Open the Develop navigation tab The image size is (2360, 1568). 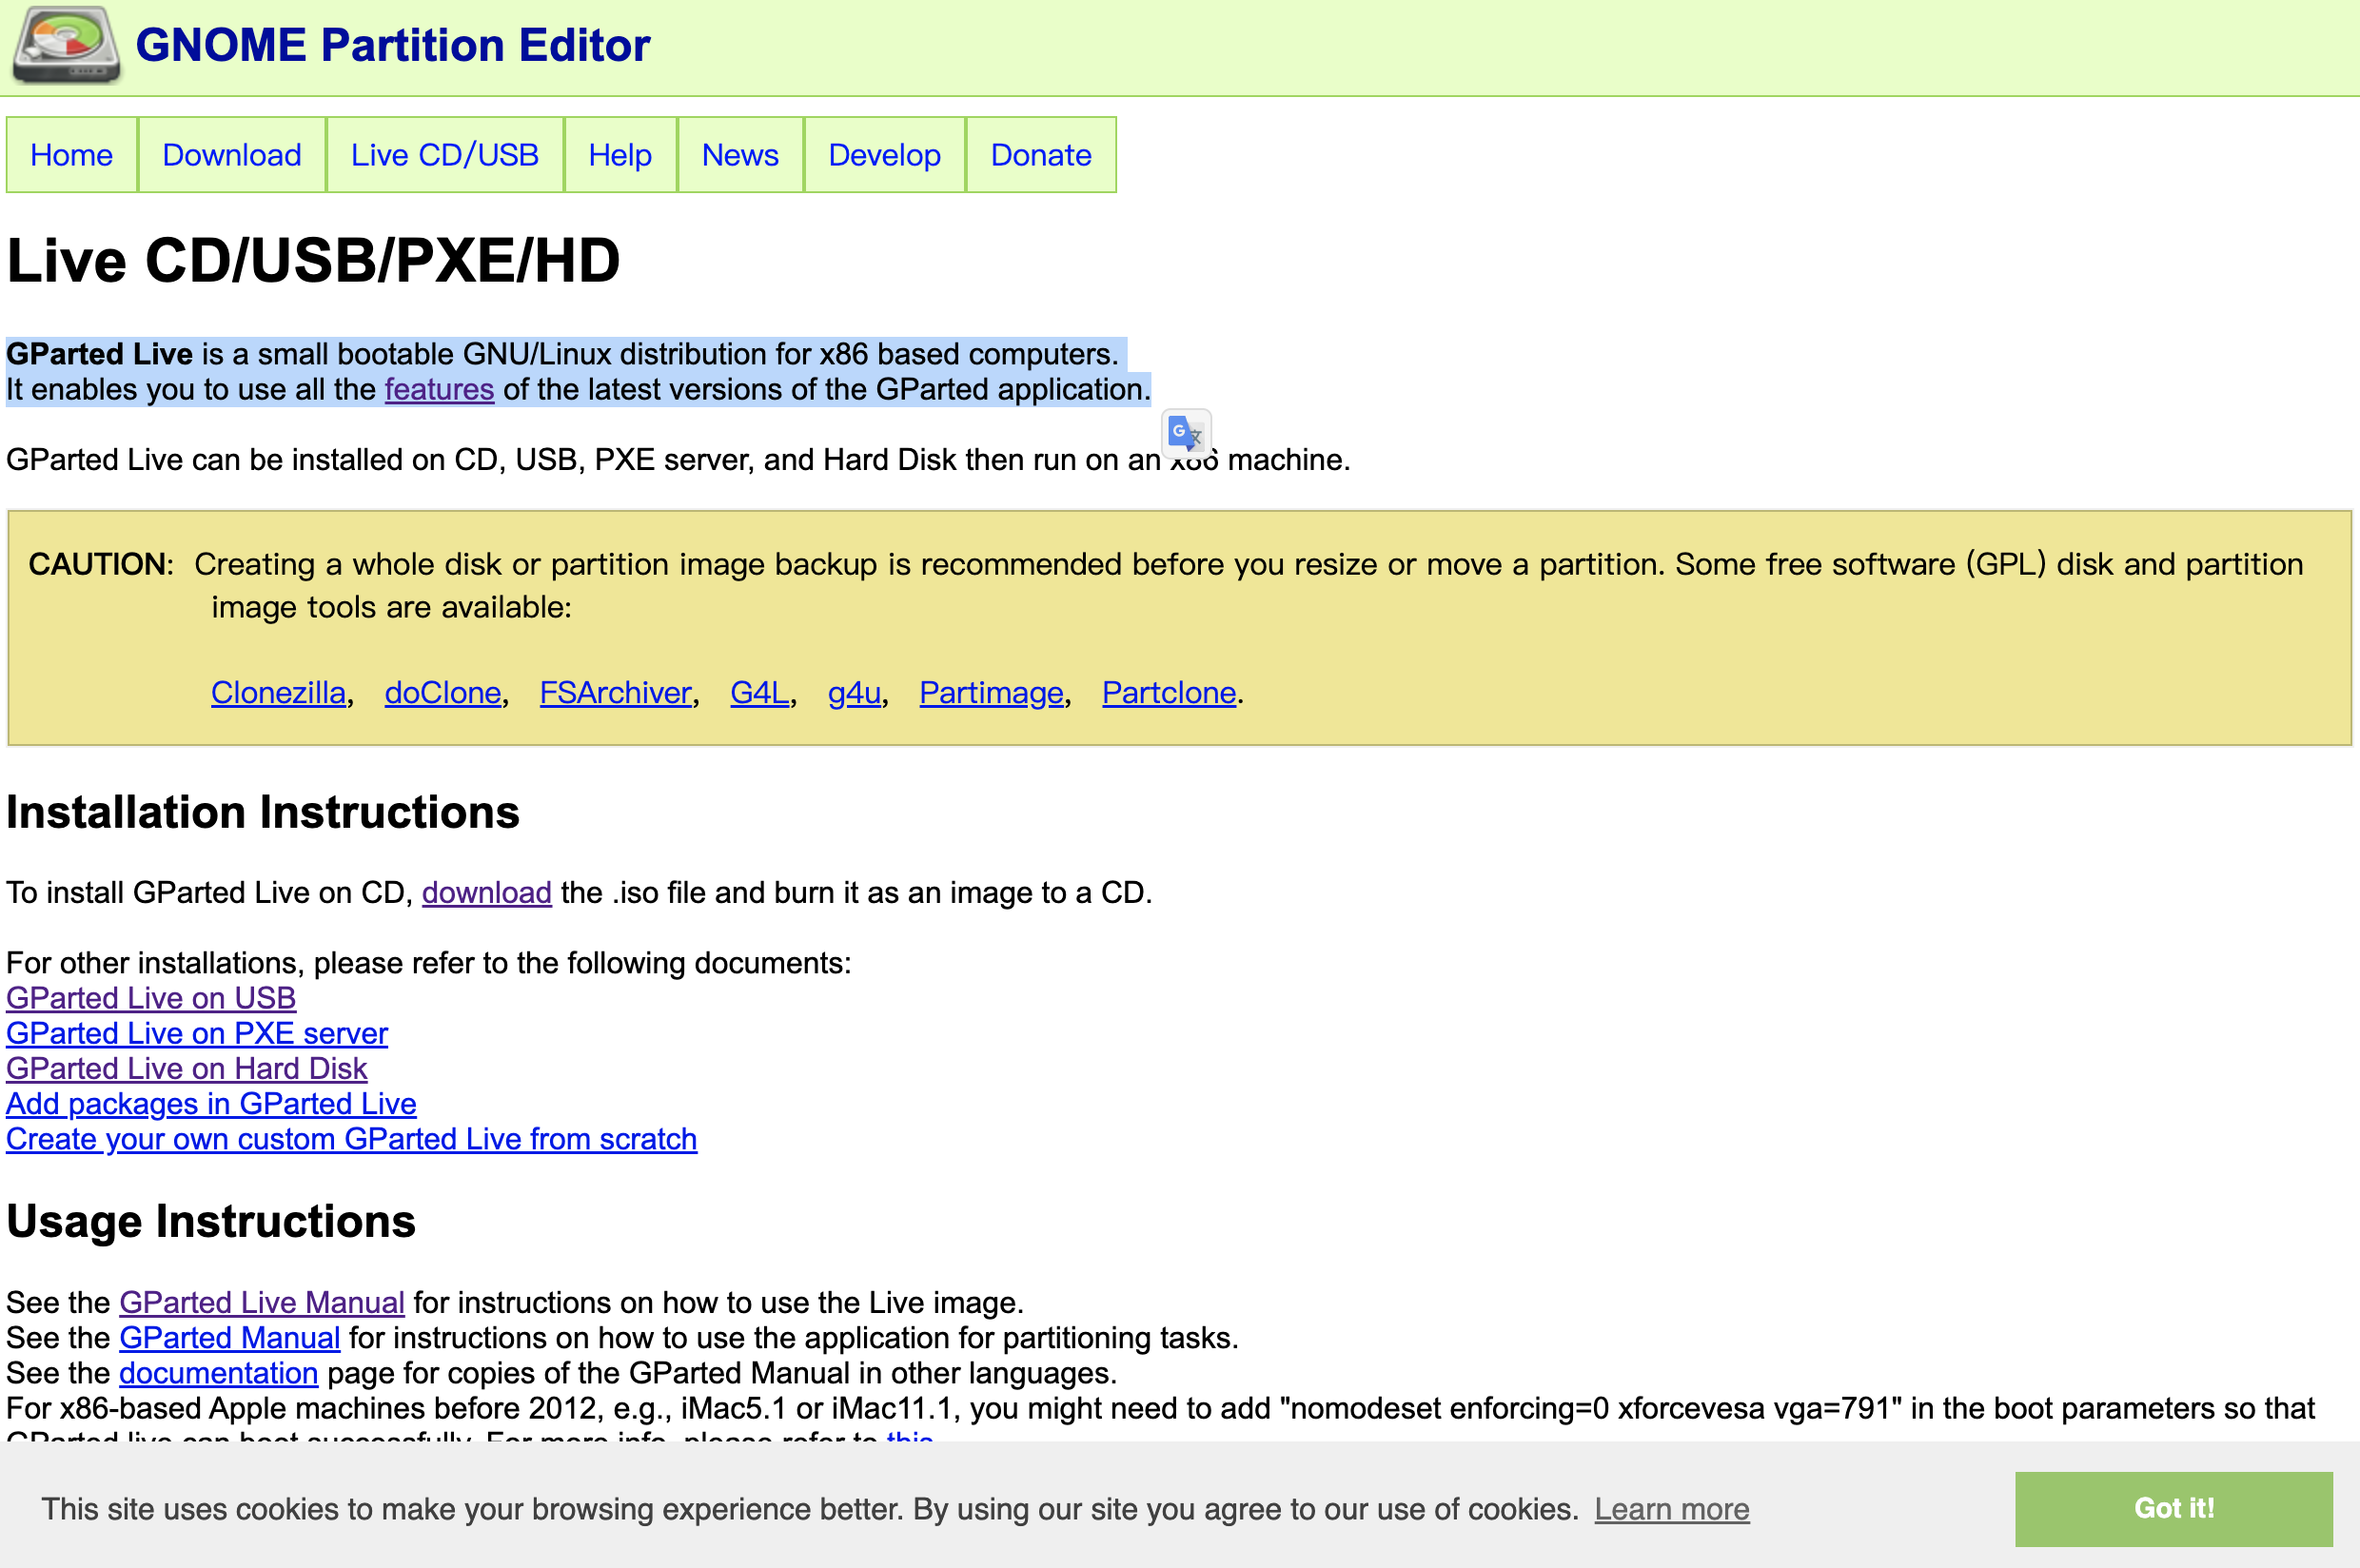pyautogui.click(x=884, y=155)
